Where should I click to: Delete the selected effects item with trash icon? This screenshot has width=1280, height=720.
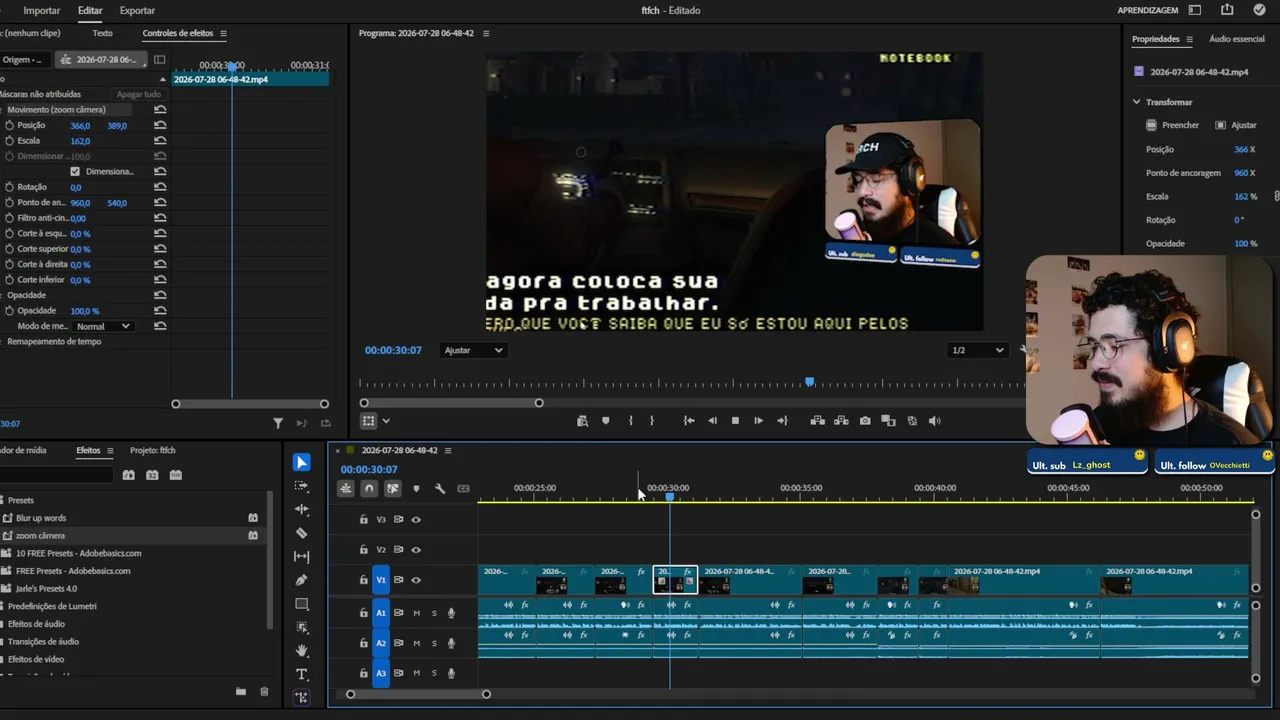tap(264, 691)
